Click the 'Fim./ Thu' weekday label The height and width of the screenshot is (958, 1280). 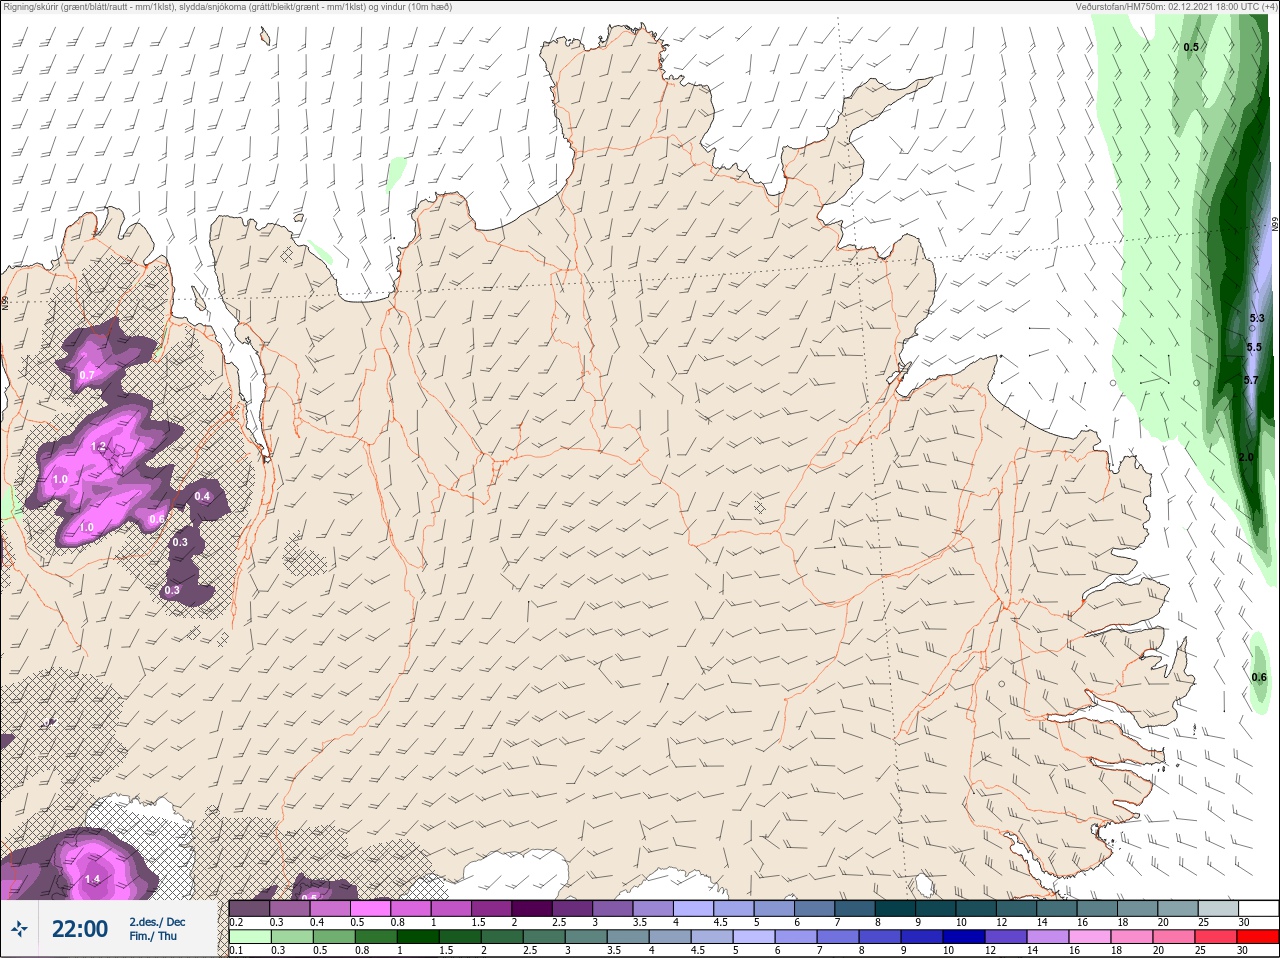[x=153, y=936]
